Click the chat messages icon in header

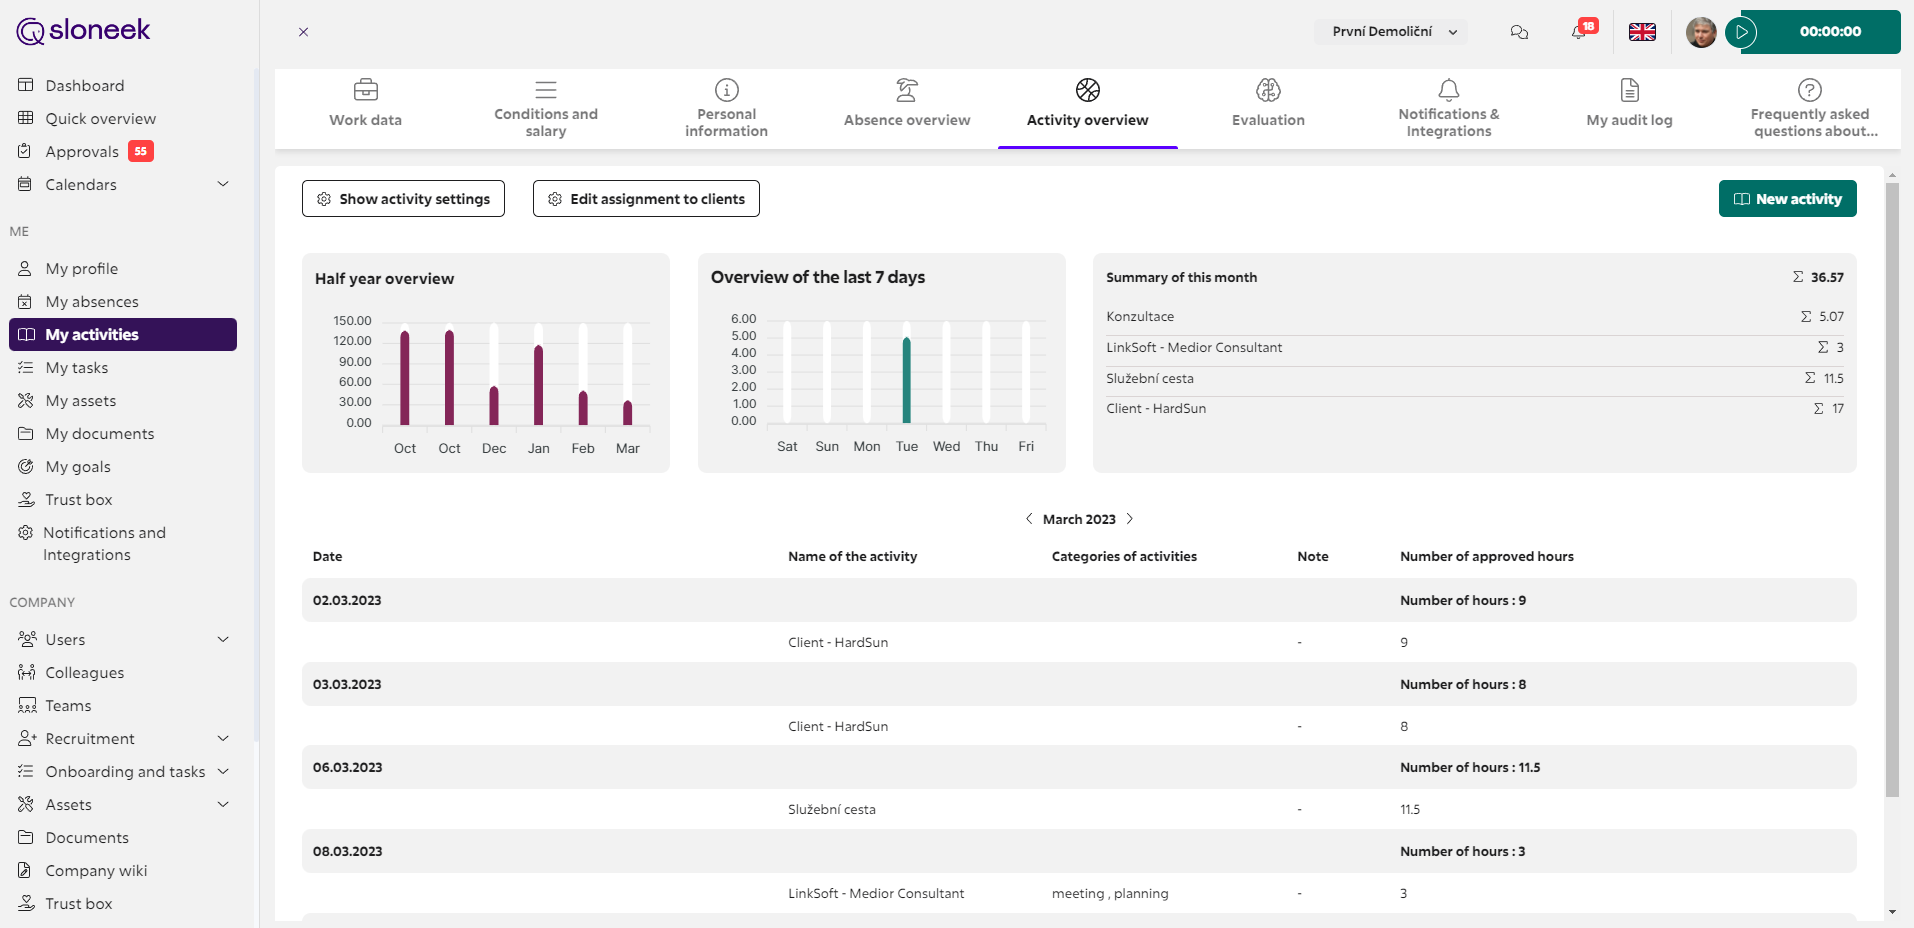(x=1519, y=32)
